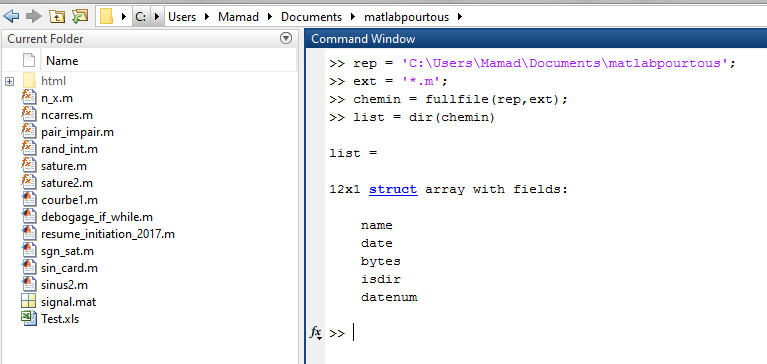
Task: Select the html folder icon
Action: (29, 81)
